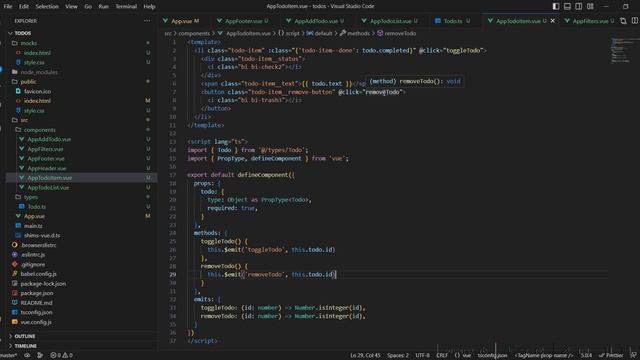The height and width of the screenshot is (360, 640).
Task: Click the minimap code overview
Action: (624, 51)
